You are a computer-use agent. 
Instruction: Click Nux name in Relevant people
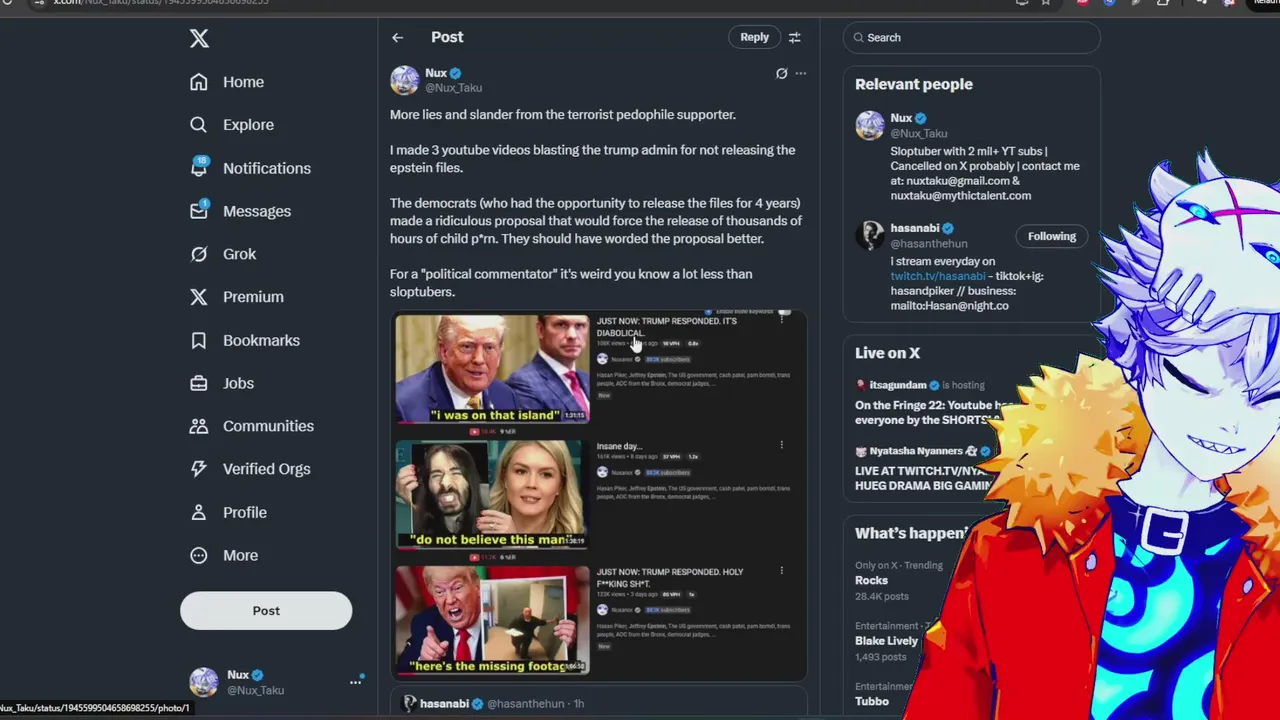(x=901, y=118)
